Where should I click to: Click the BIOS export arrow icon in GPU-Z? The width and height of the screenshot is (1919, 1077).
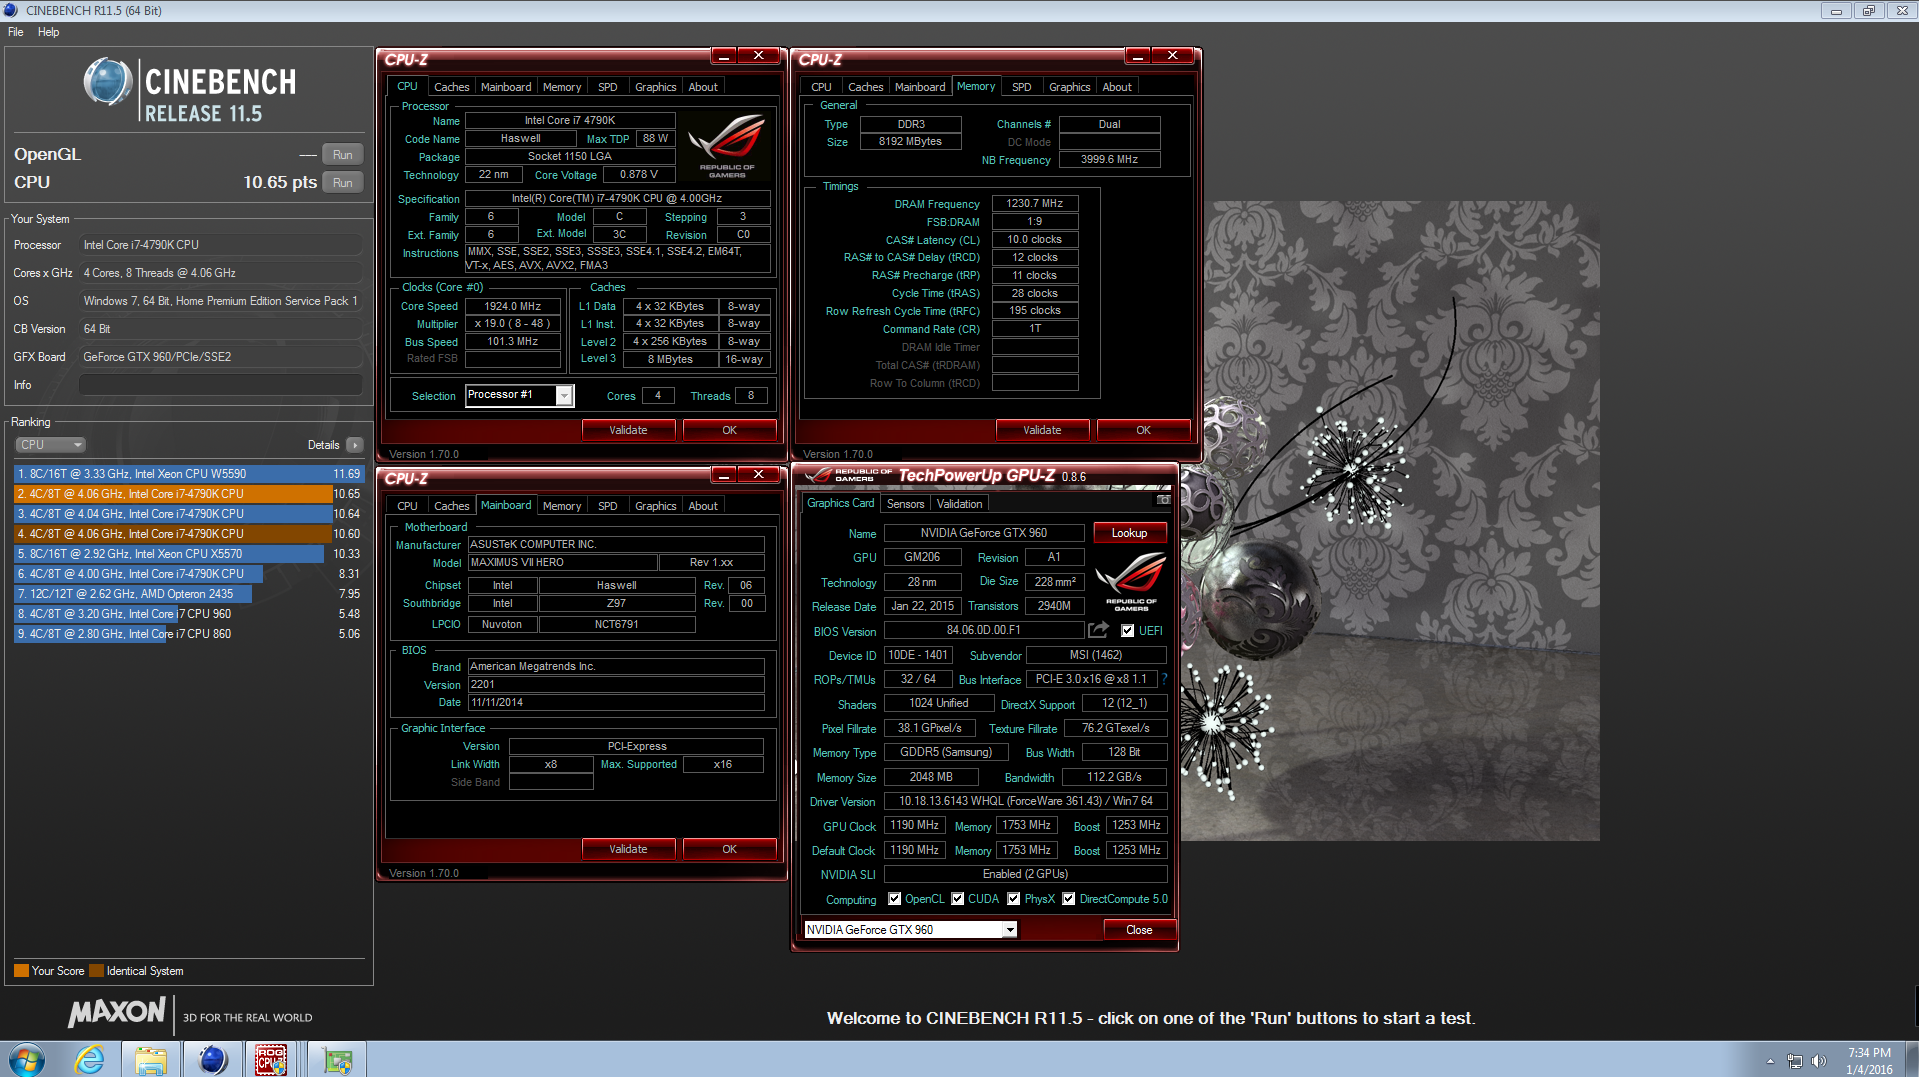[1098, 630]
